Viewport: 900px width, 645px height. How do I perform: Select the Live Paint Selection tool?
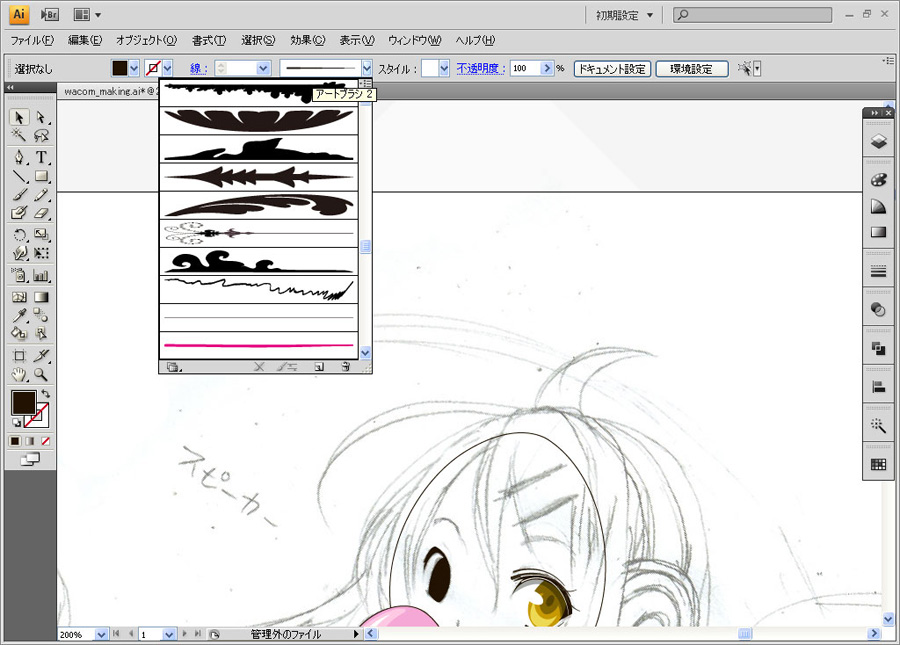(41, 333)
